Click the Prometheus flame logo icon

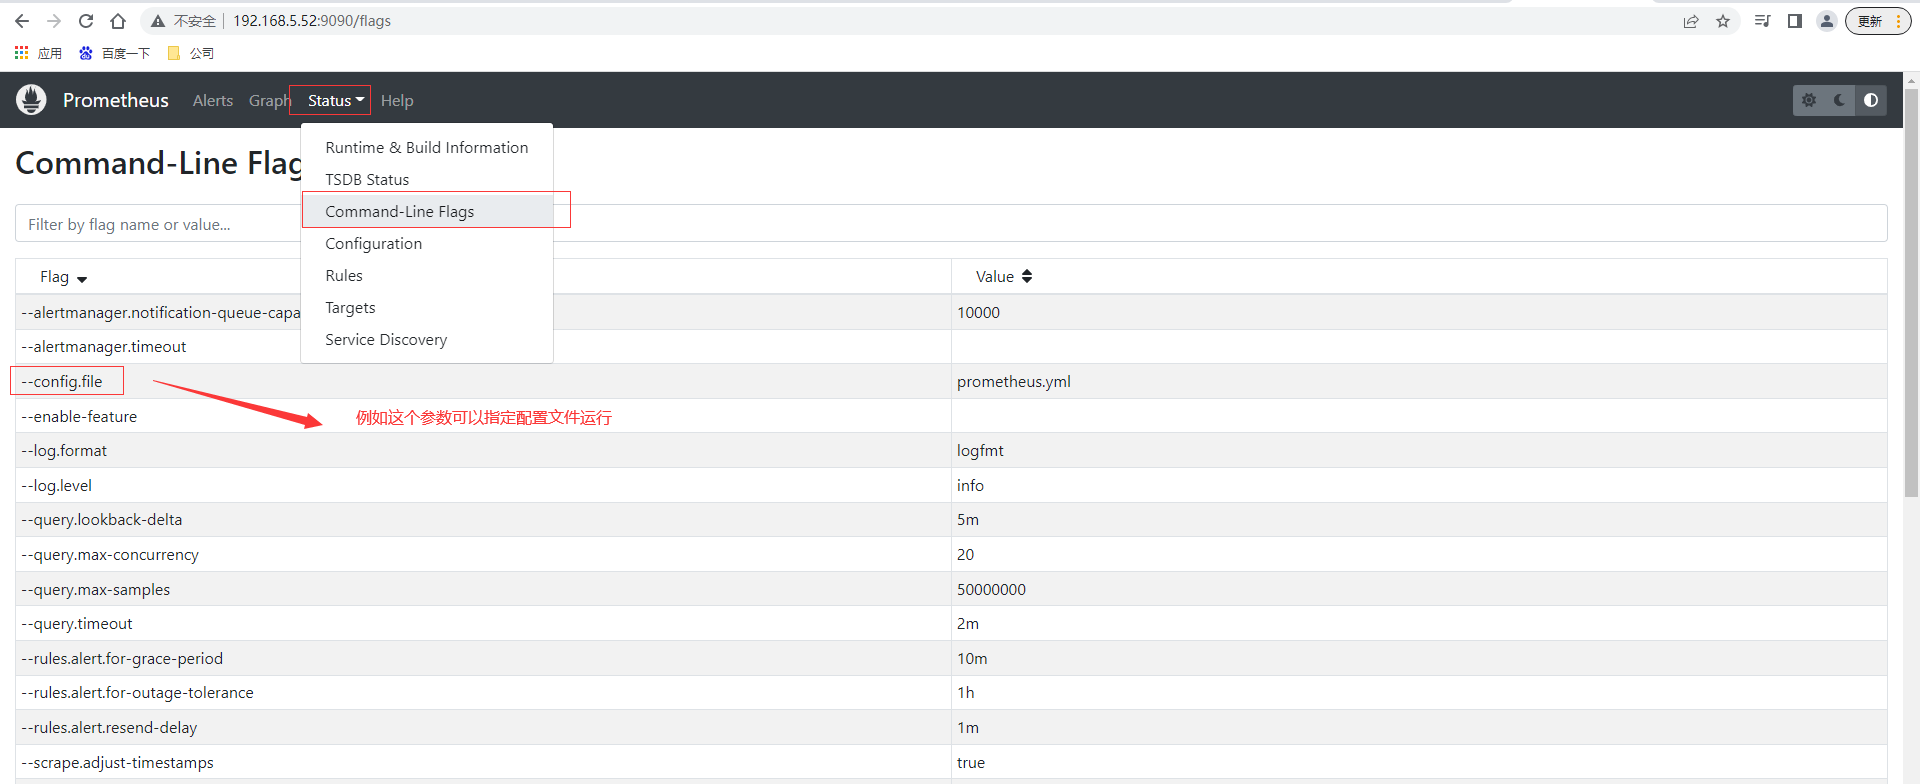click(x=31, y=100)
